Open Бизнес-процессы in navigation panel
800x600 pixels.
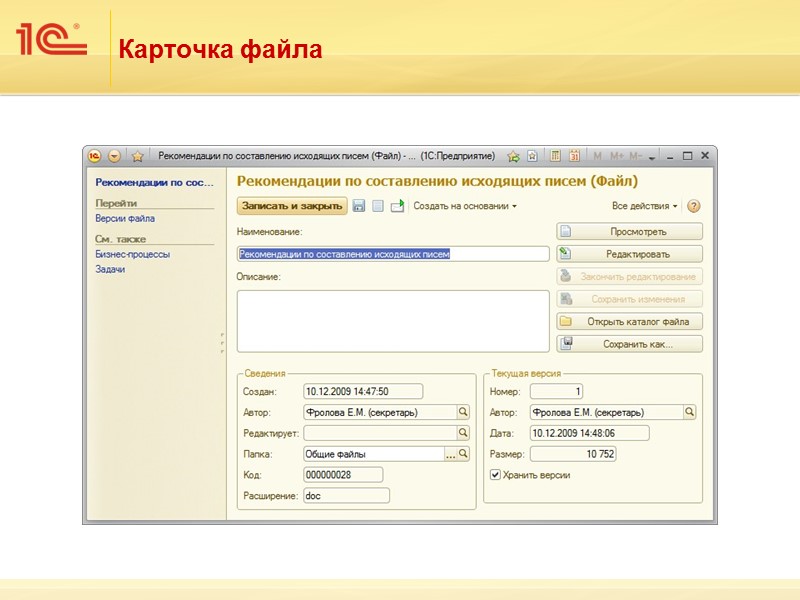pos(133,254)
